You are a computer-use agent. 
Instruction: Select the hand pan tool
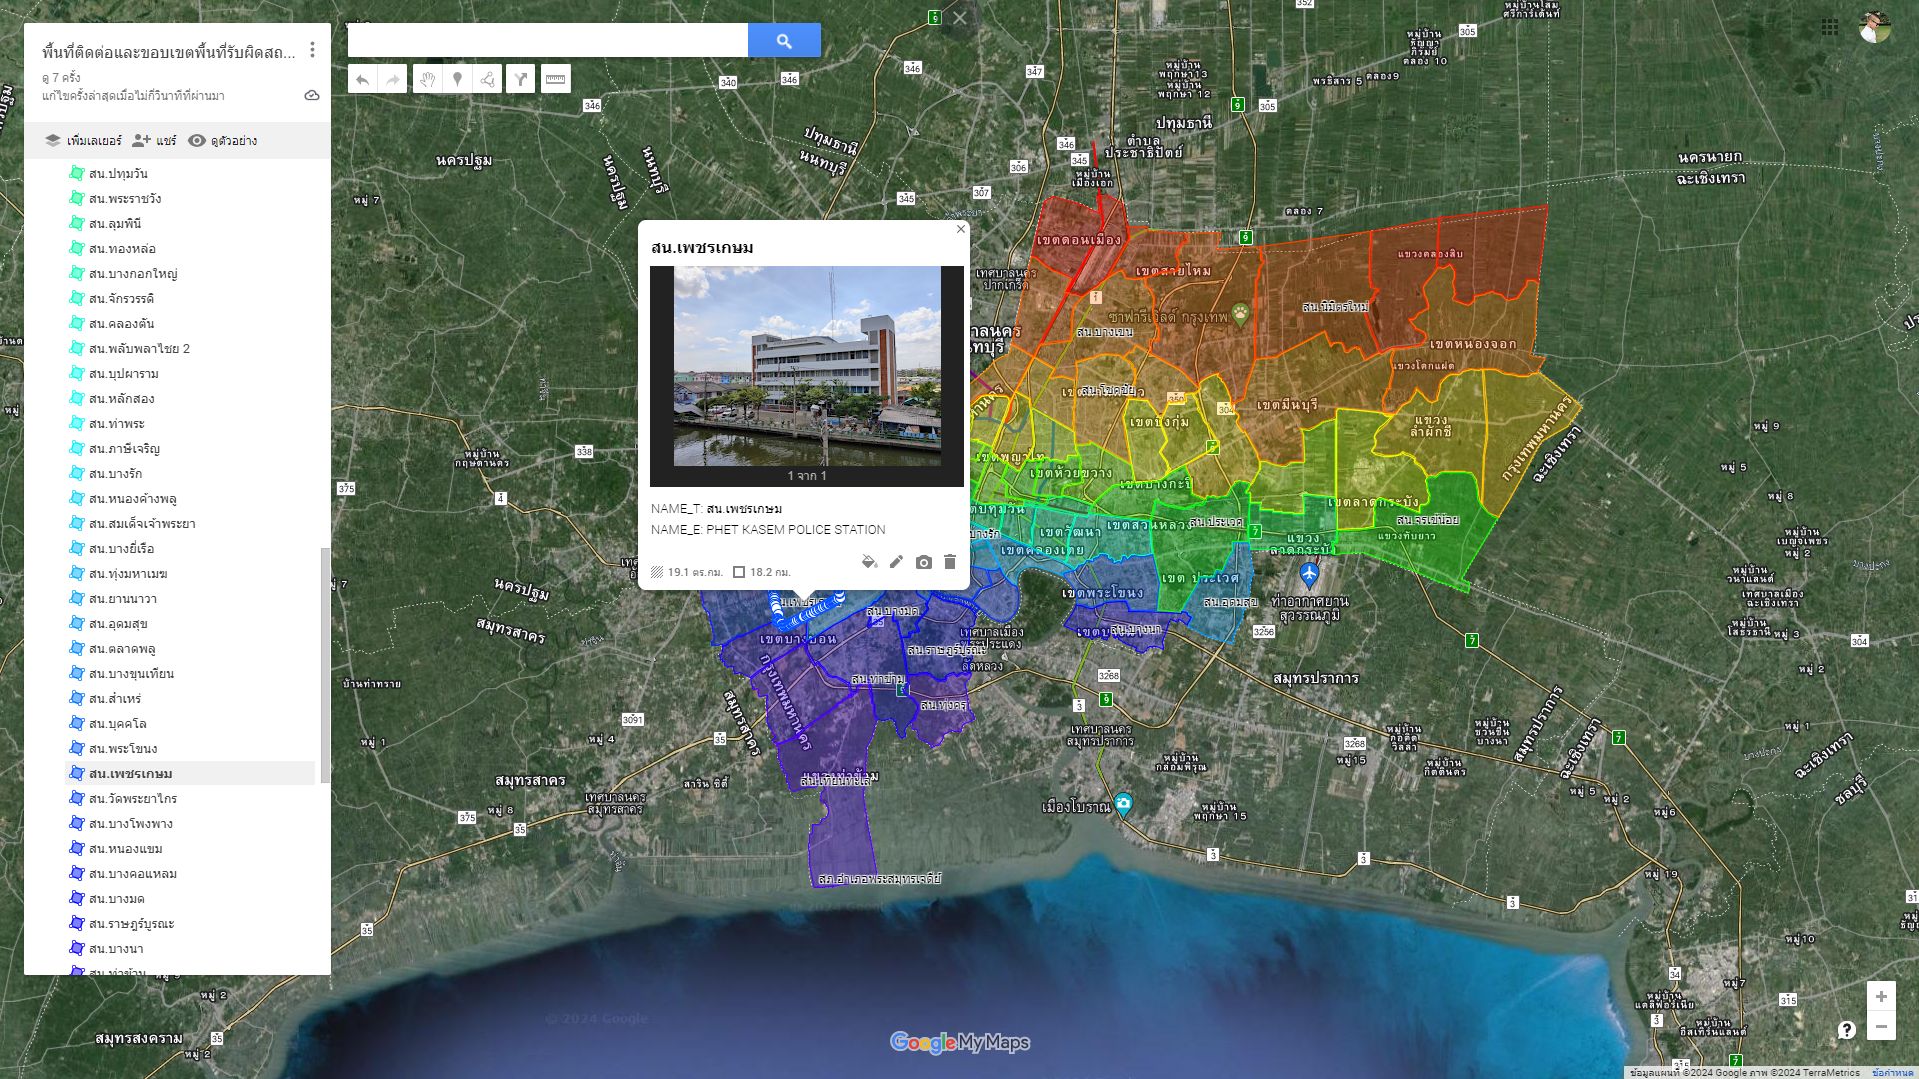pyautogui.click(x=427, y=79)
